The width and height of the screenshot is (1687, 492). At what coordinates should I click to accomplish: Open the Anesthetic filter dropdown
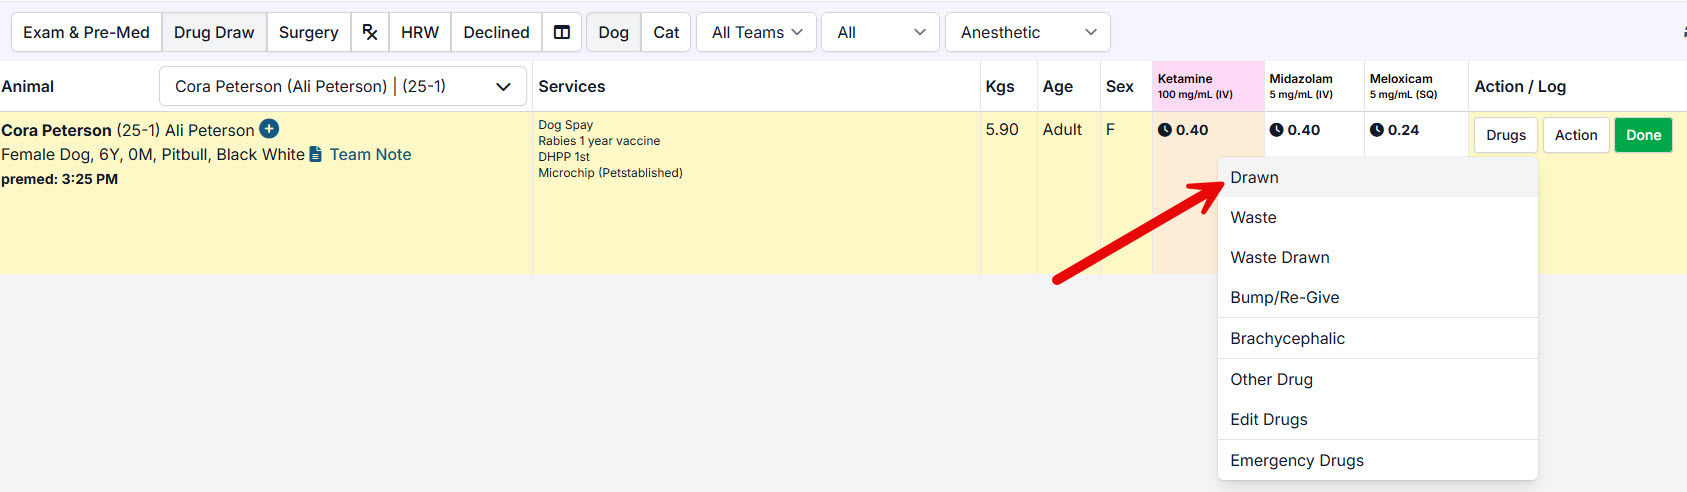click(1027, 32)
